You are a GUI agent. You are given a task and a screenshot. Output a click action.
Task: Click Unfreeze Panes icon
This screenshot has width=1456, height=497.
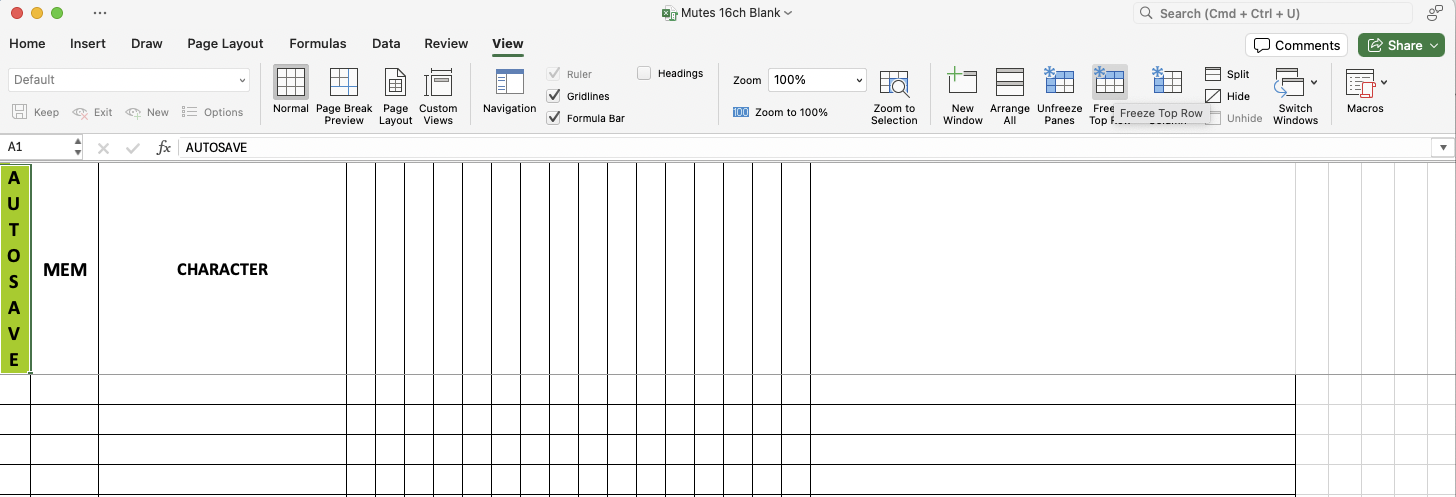pyautogui.click(x=1059, y=82)
